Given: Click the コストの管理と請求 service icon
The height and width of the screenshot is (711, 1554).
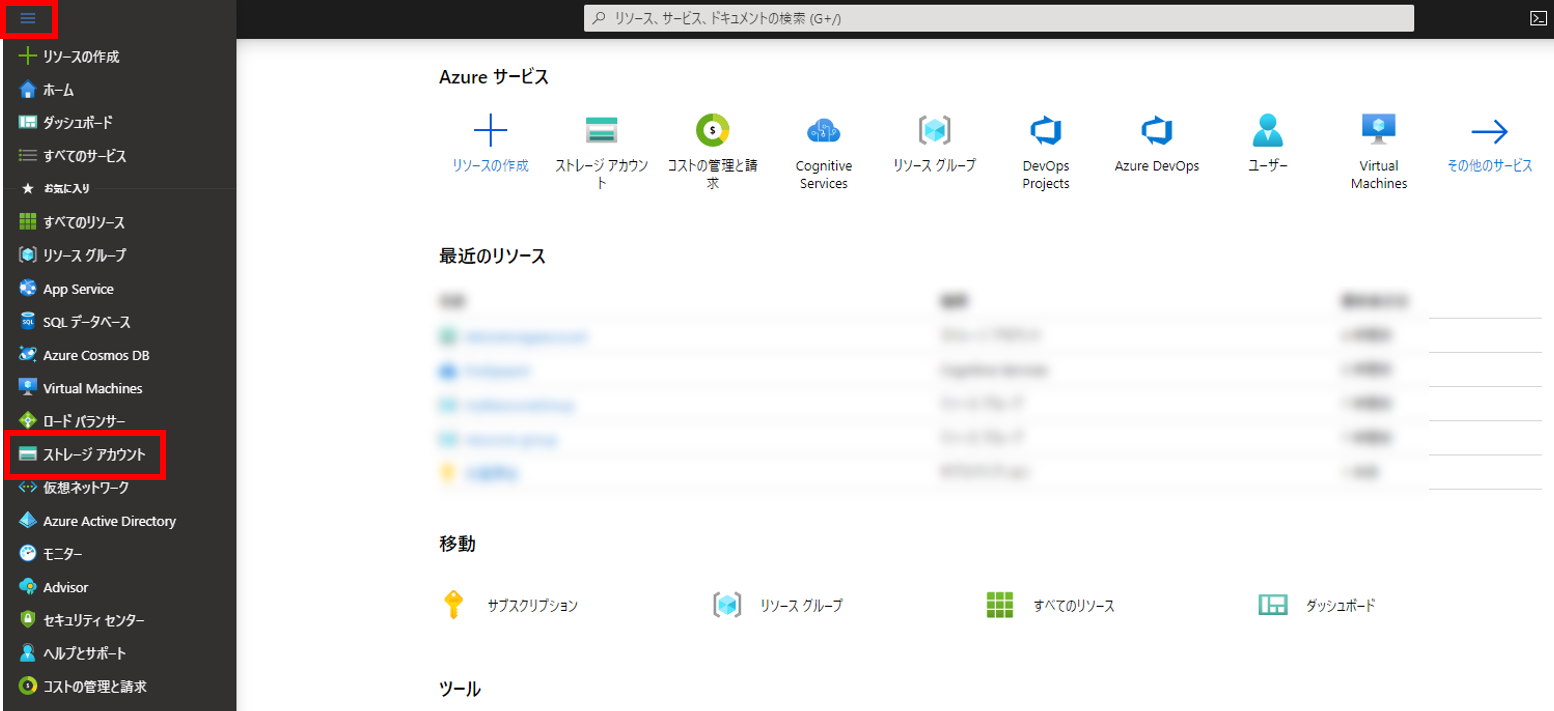Looking at the screenshot, I should point(712,131).
